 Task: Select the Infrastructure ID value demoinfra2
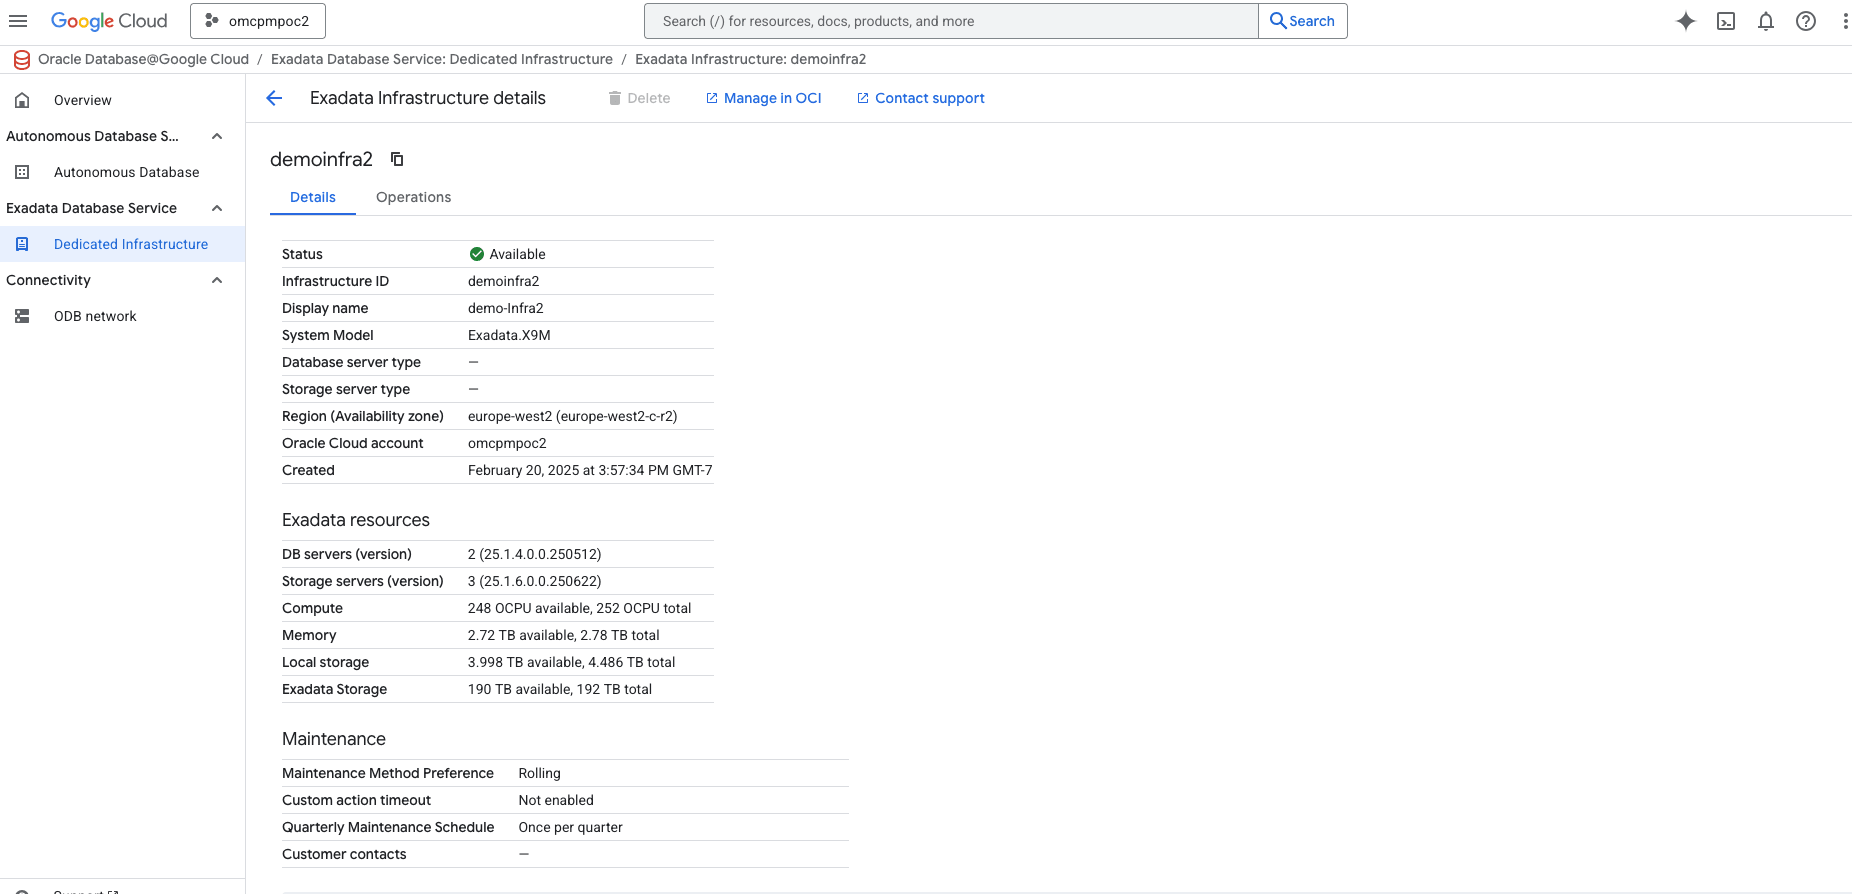click(x=503, y=281)
